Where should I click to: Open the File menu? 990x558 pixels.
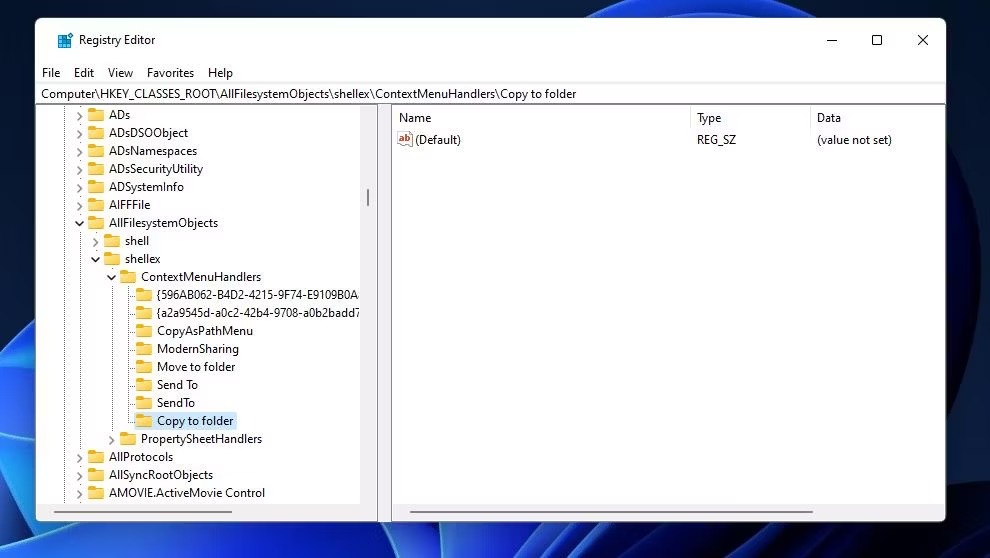pos(51,73)
